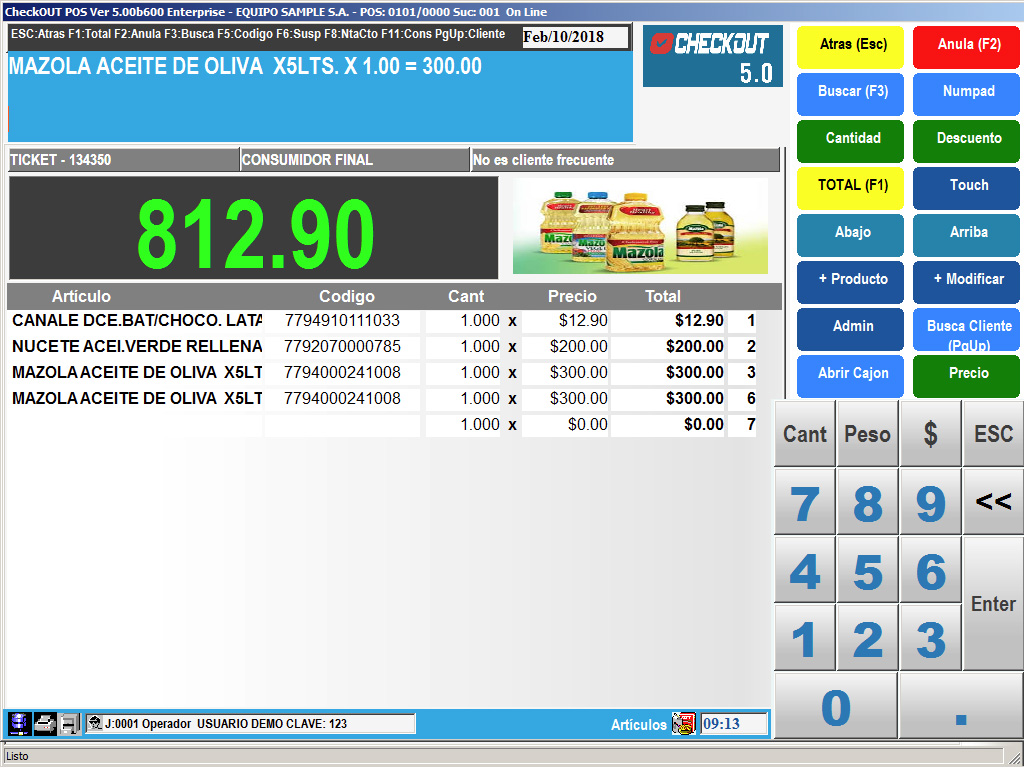The height and width of the screenshot is (768, 1024).
Task: Click the Listo status bar text
Action: (18, 756)
